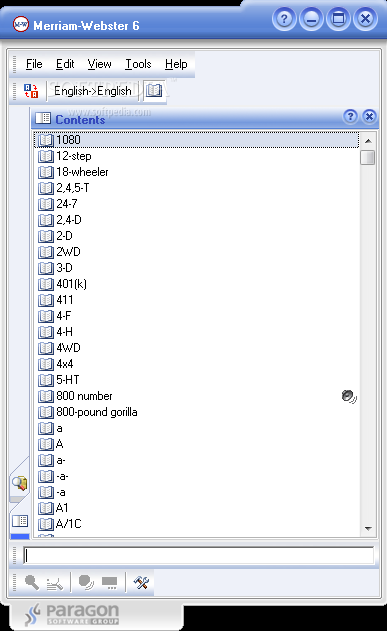Click book icon beside 18-wheeler
The height and width of the screenshot is (631, 387).
[46, 172]
